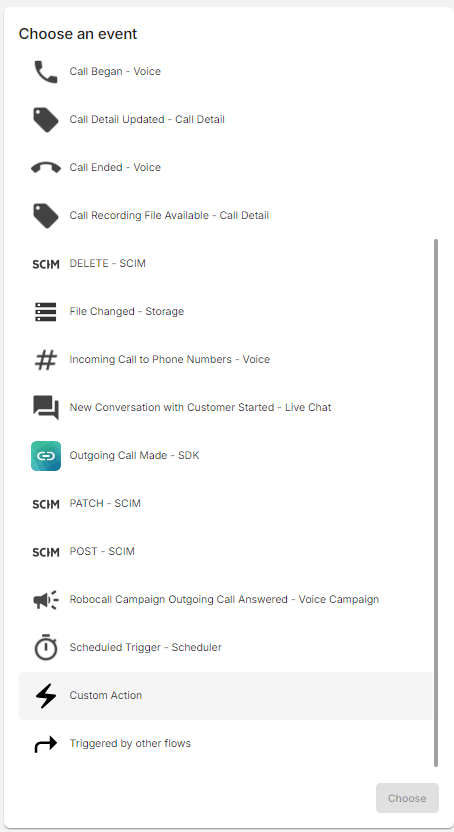Select the megaphone icon for Robocall Campaign
This screenshot has height=832, width=454.
tap(46, 600)
